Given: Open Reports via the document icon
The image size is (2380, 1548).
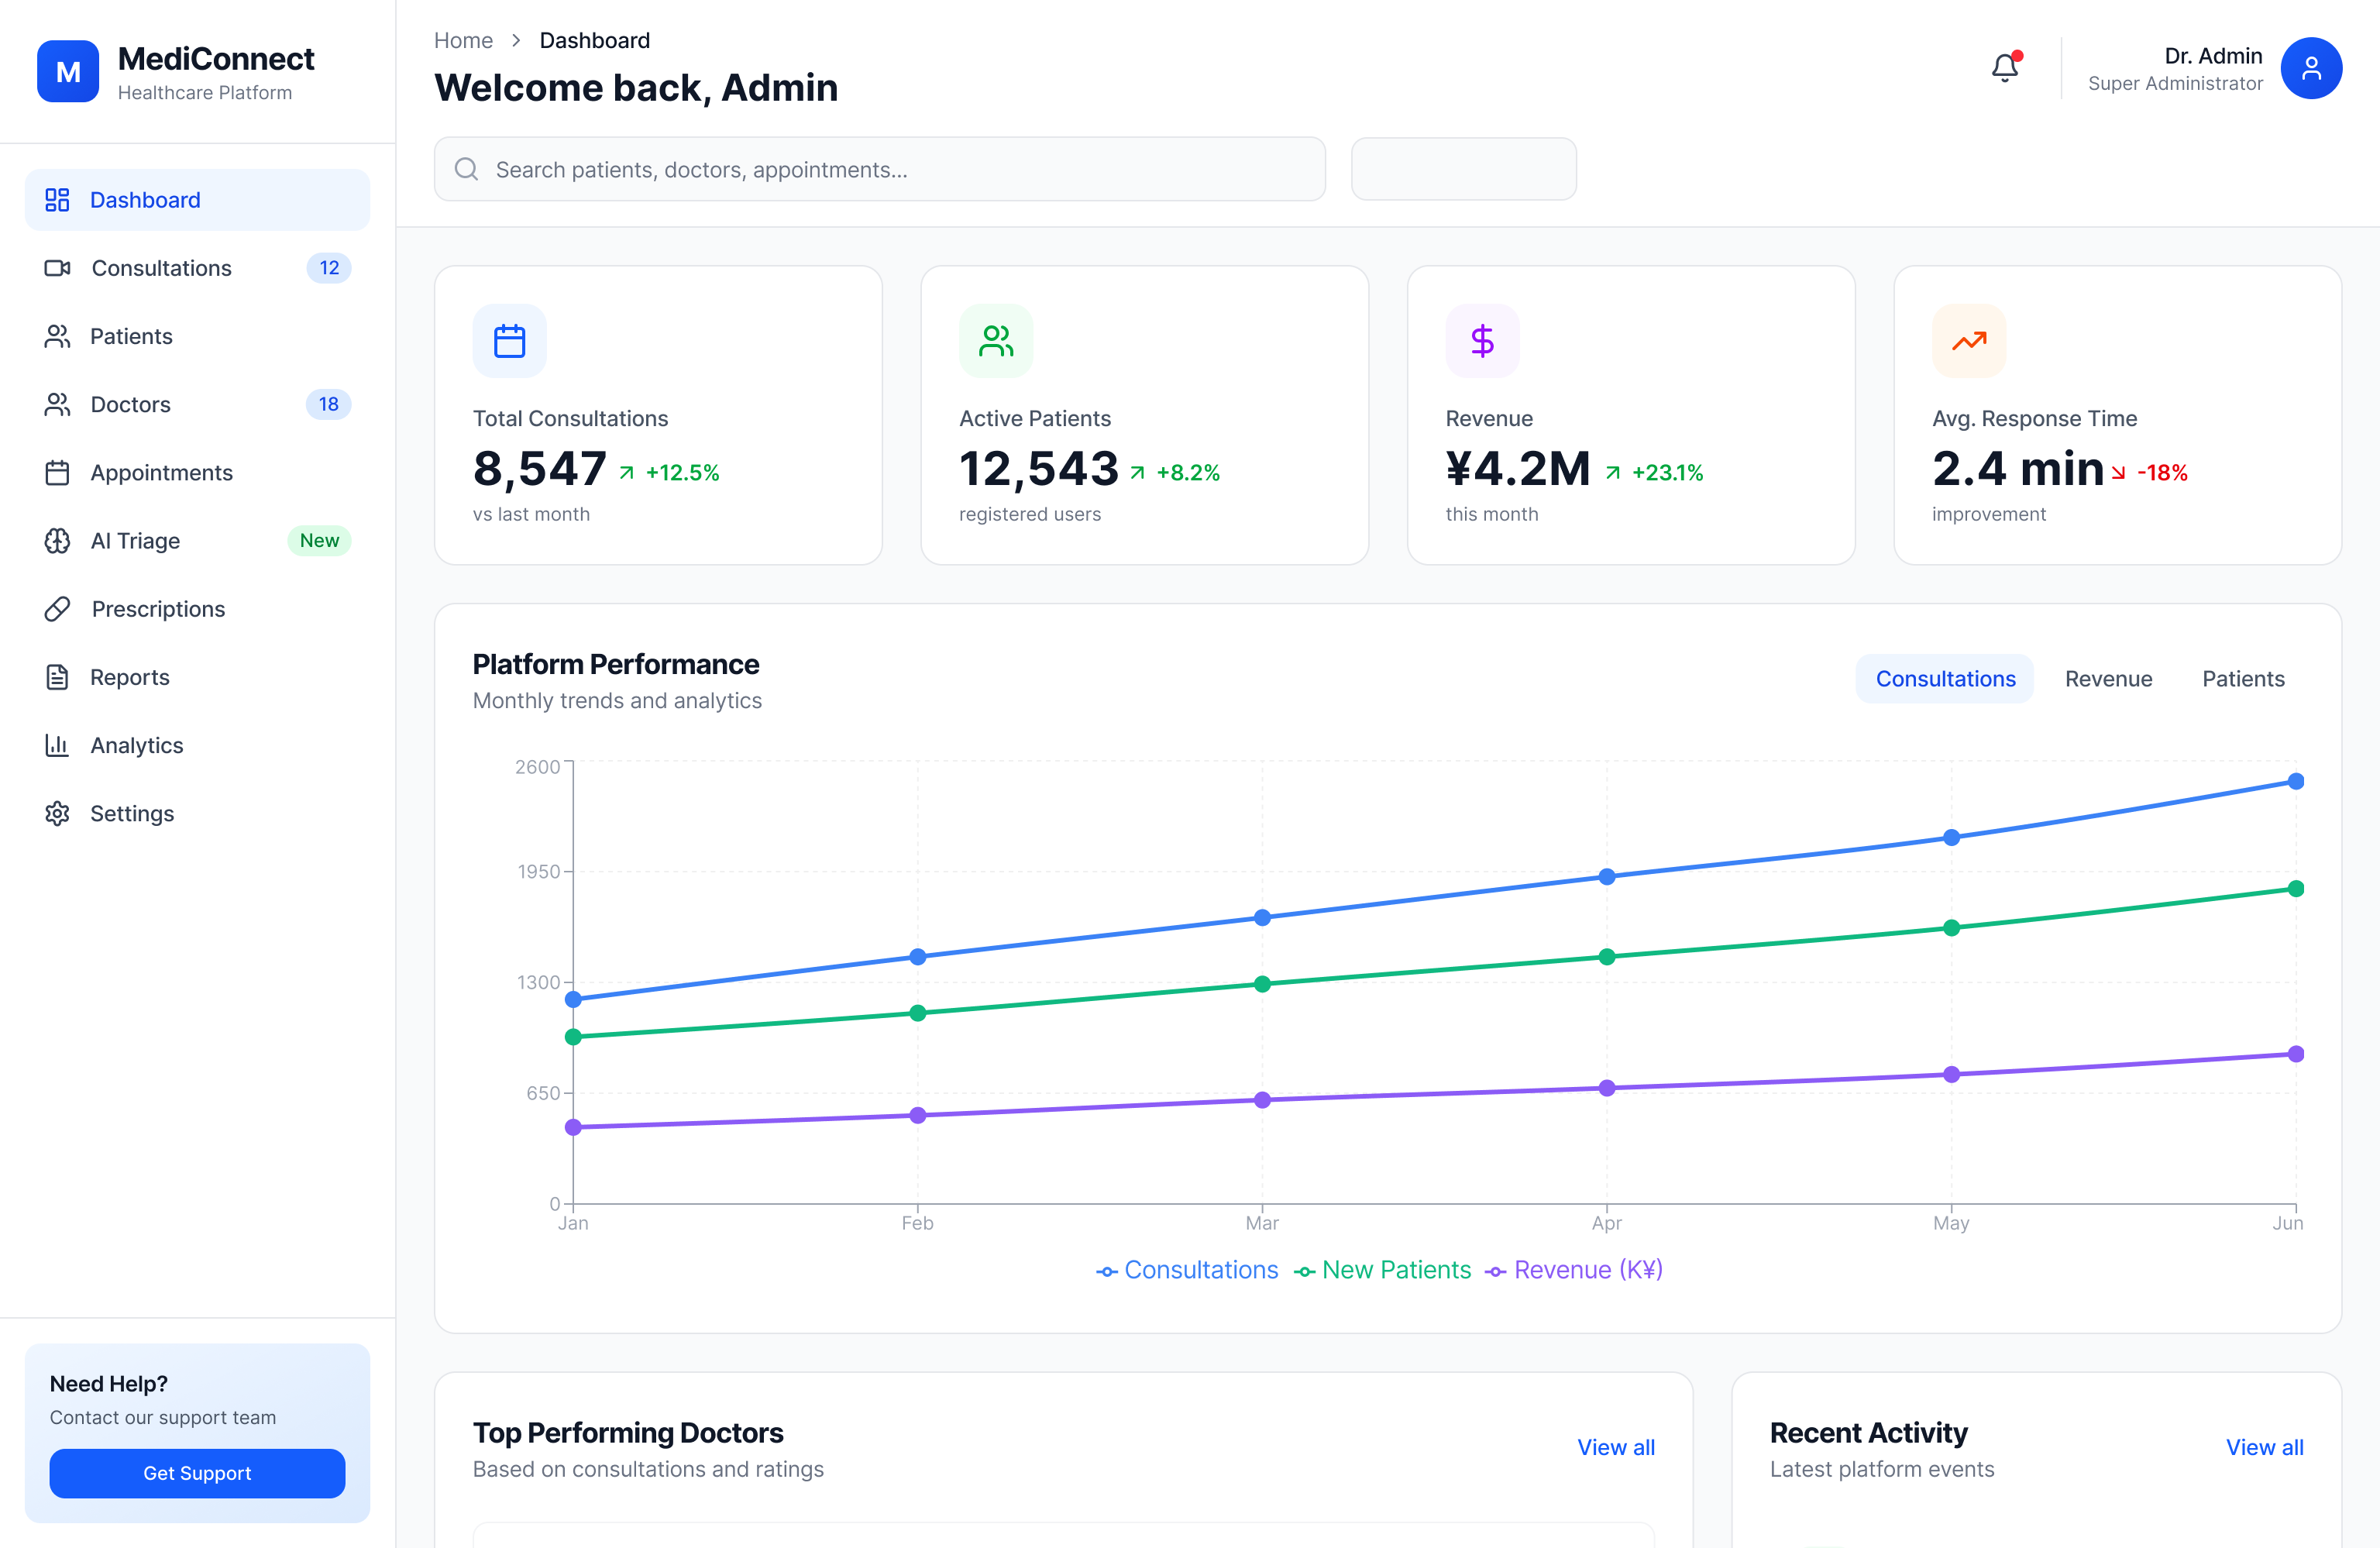Looking at the screenshot, I should (x=57, y=676).
